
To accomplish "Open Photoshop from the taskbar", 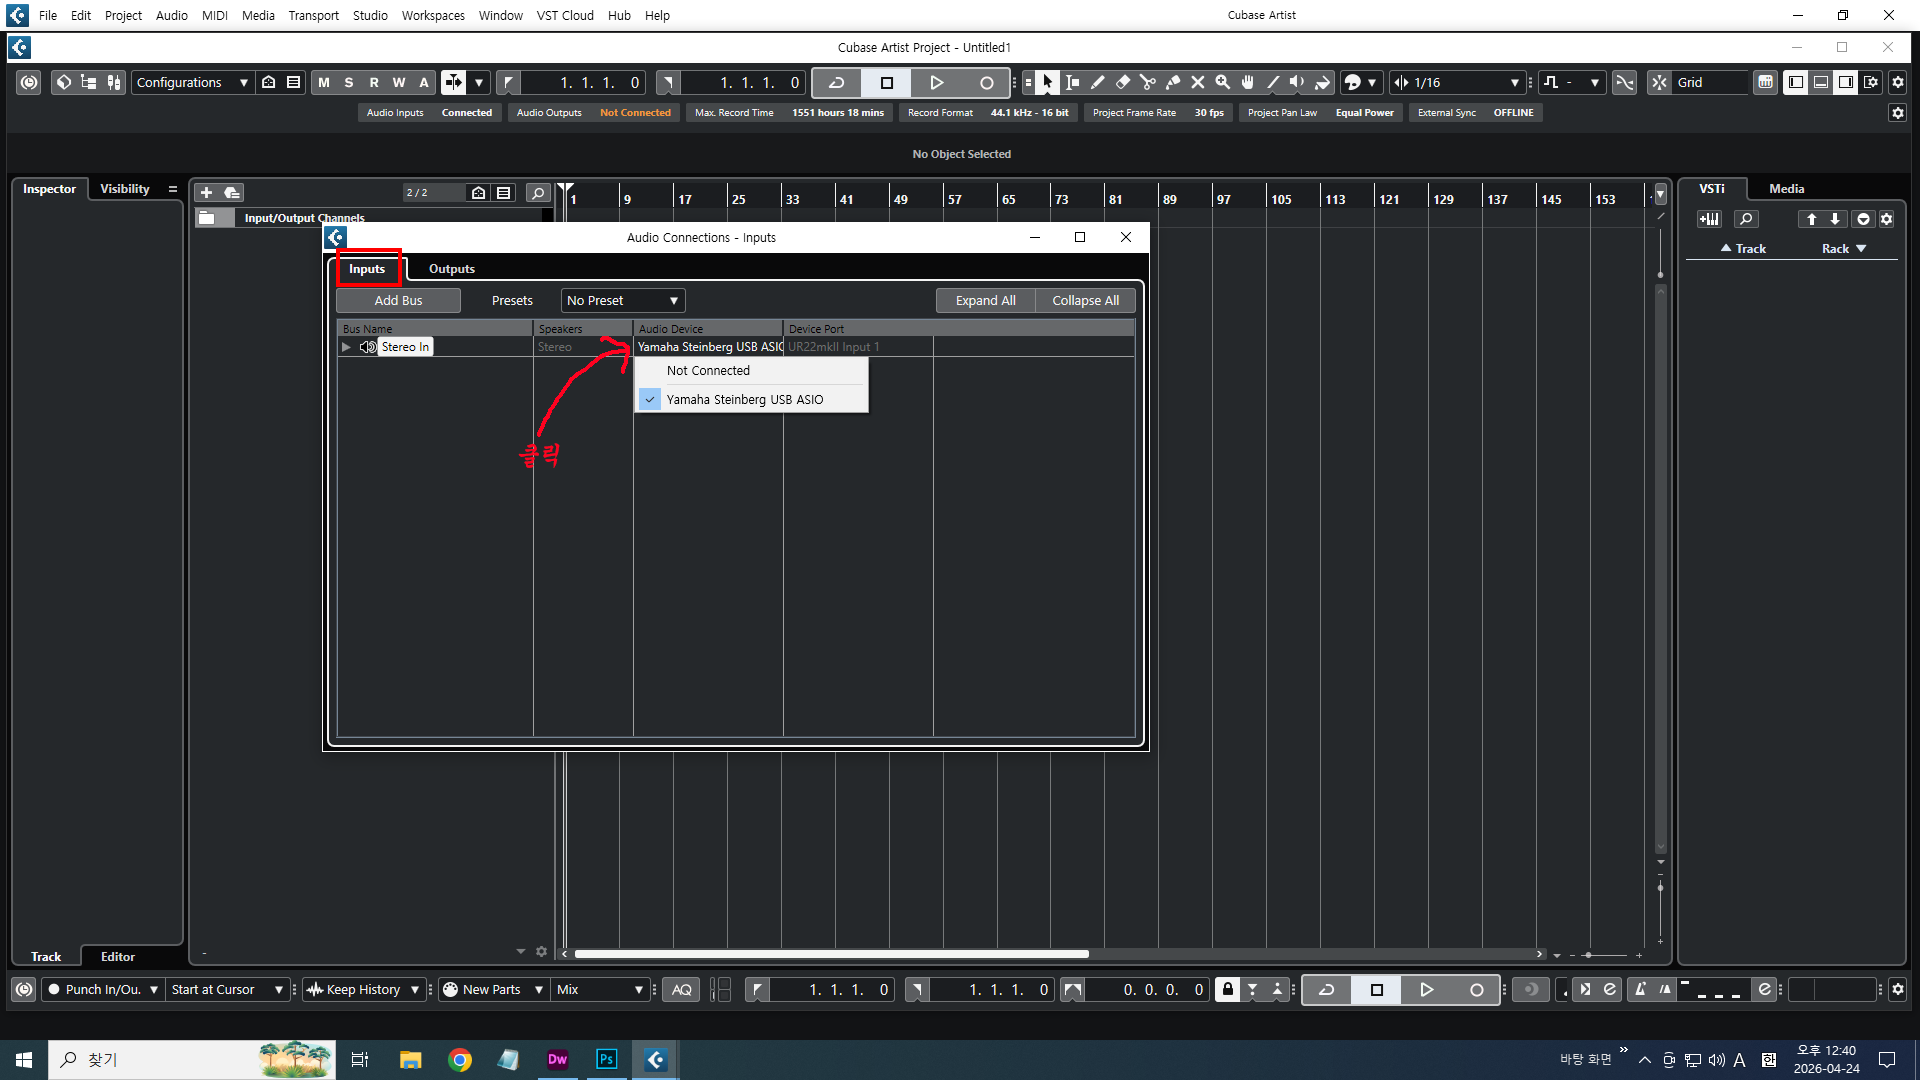I will click(x=606, y=1060).
